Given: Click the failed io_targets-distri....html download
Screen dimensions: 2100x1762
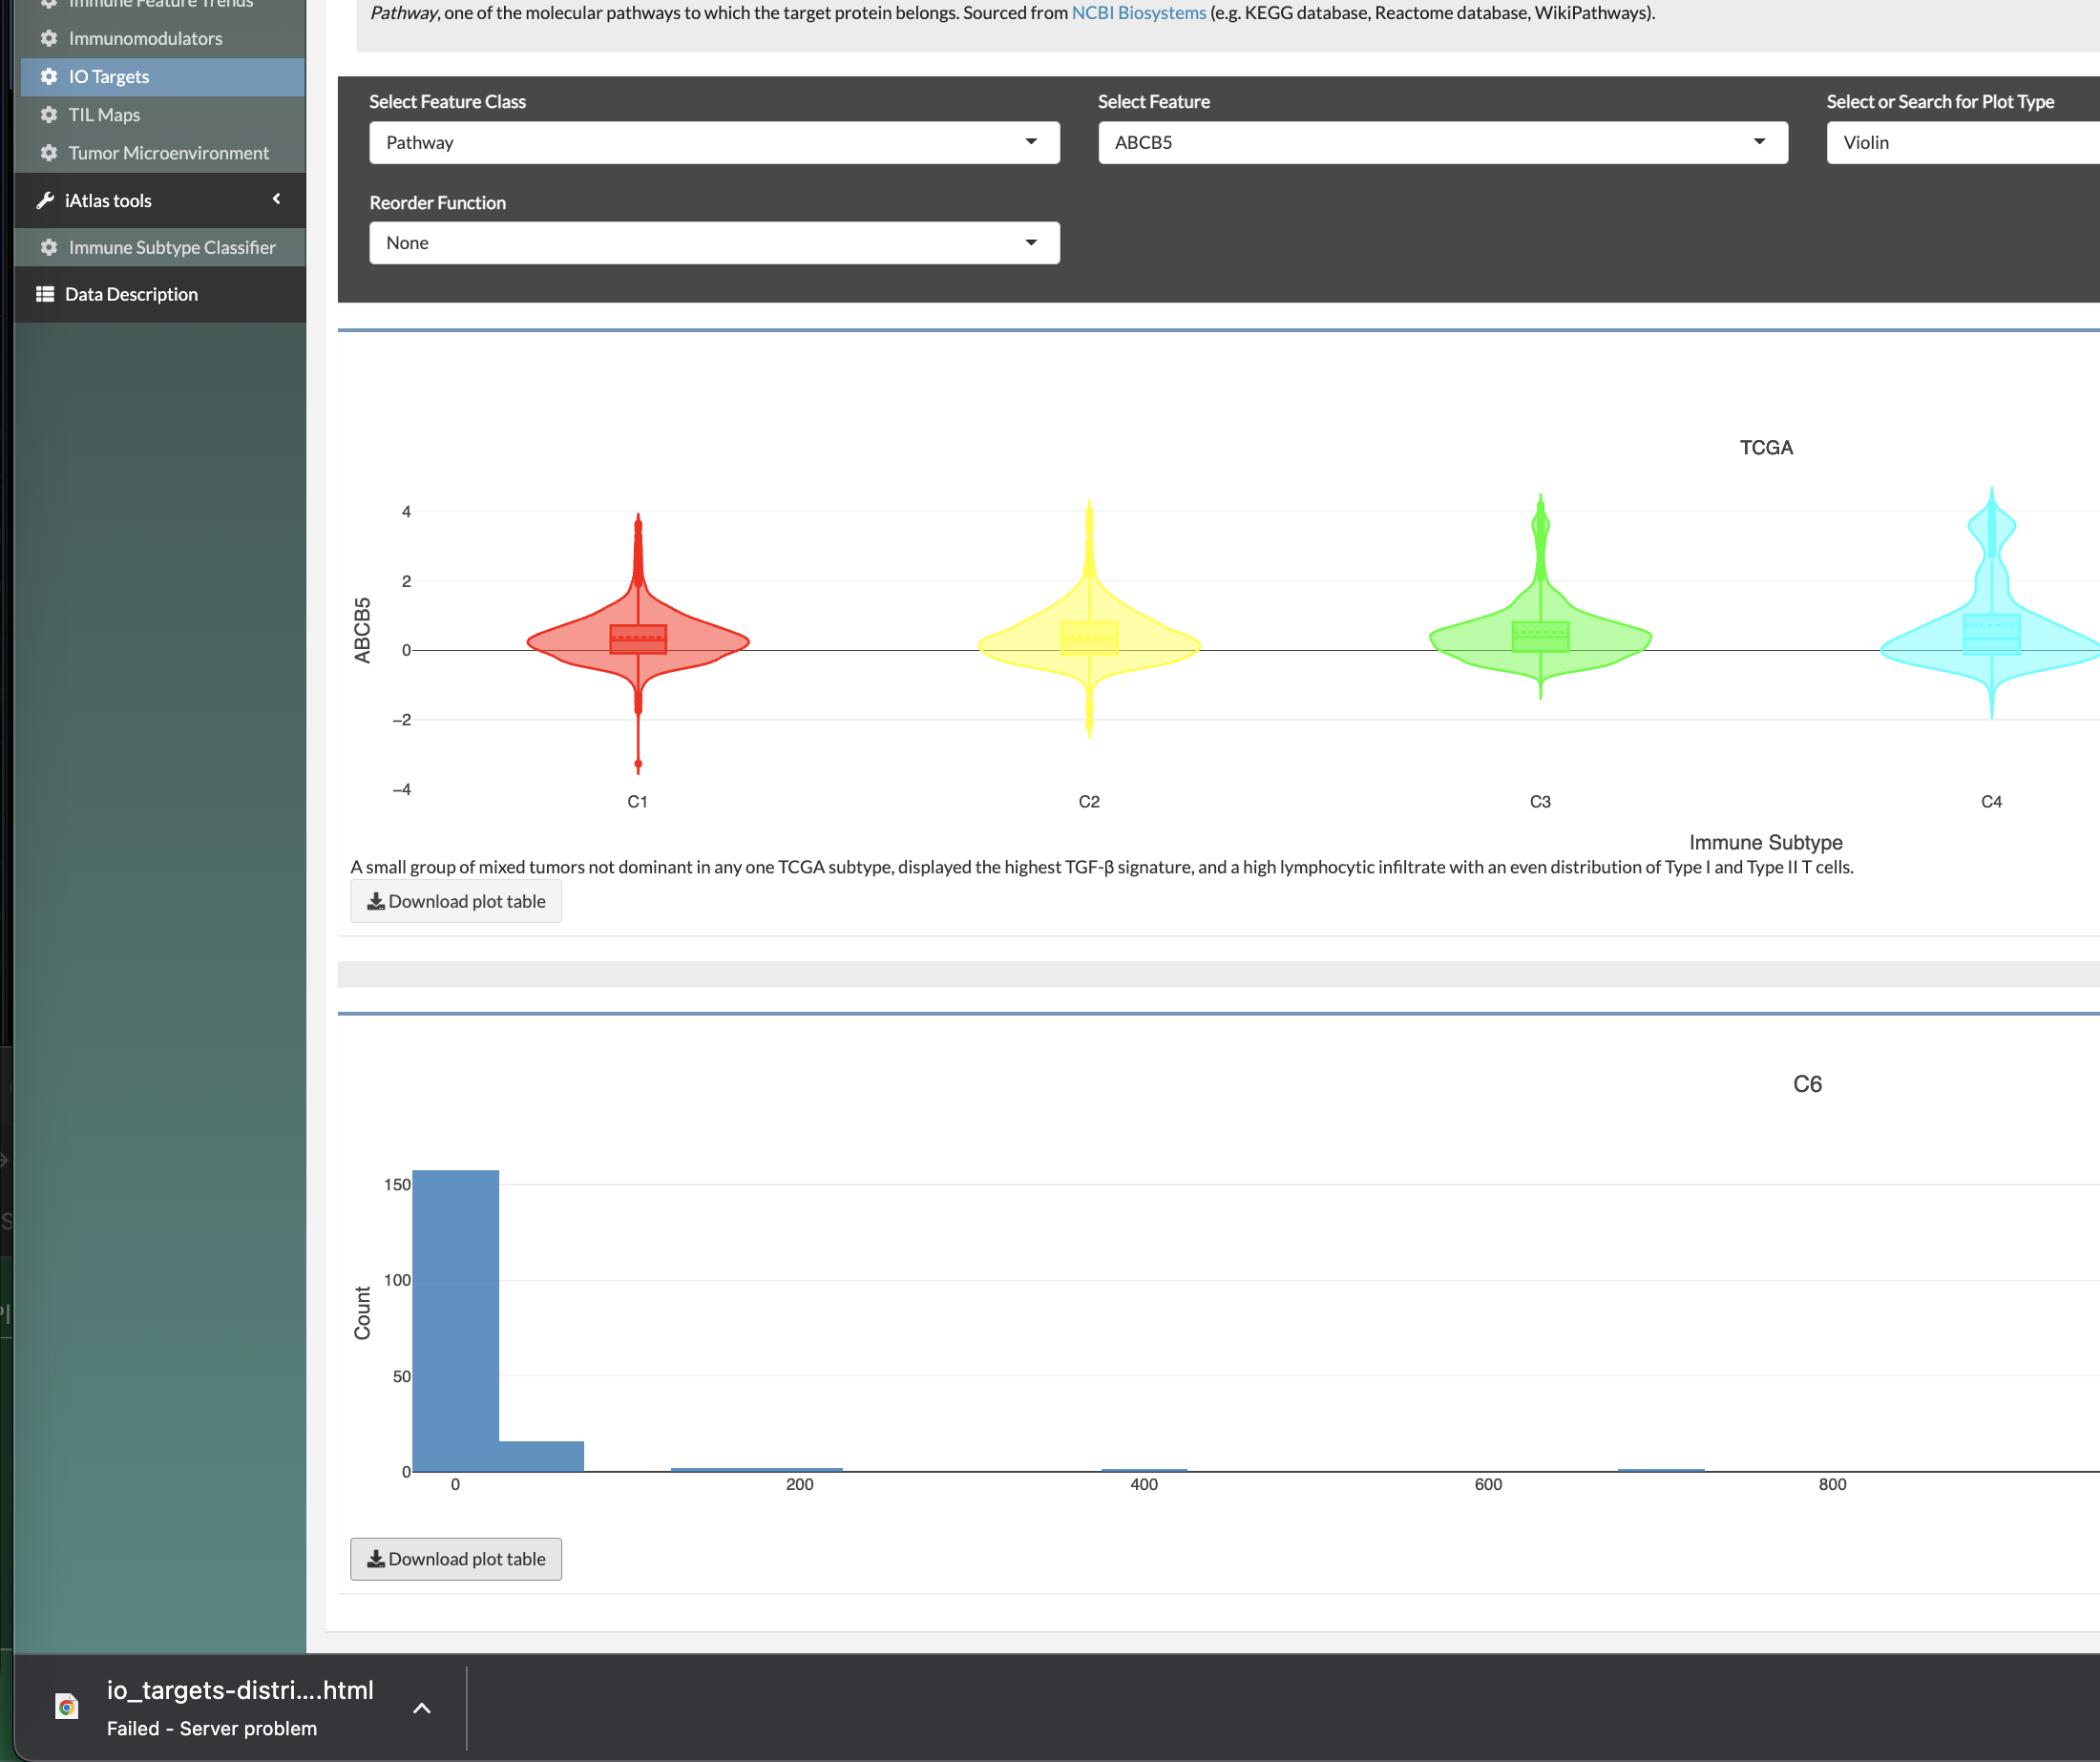Looking at the screenshot, I should (240, 1691).
